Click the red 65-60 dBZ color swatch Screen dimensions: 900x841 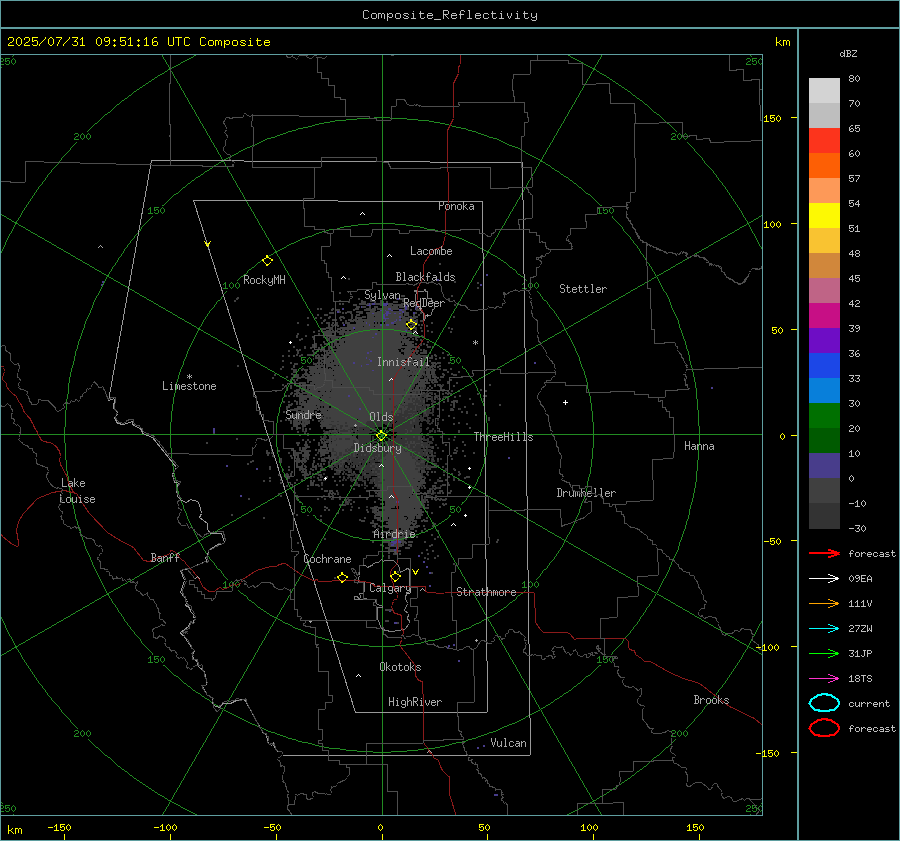[824, 140]
